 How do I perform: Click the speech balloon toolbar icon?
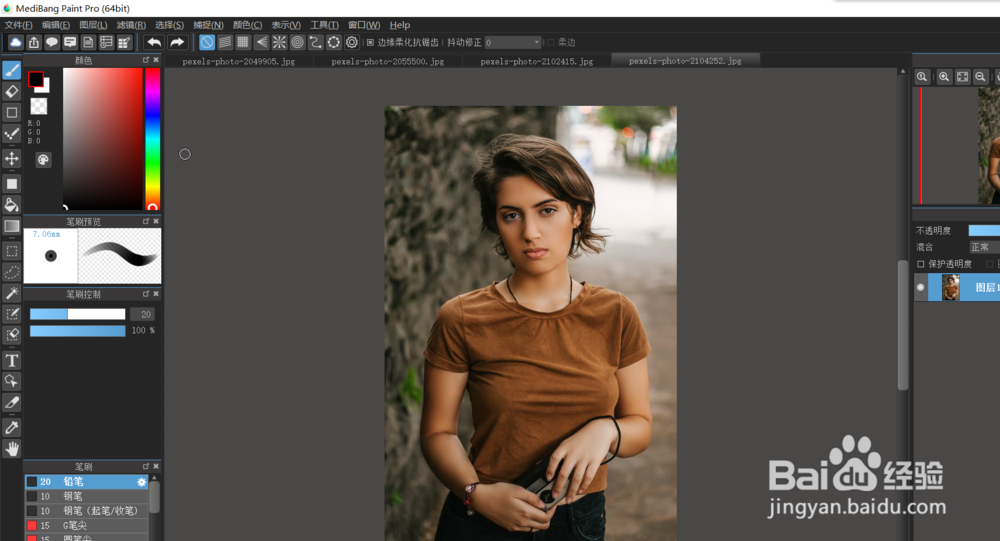pyautogui.click(x=52, y=42)
